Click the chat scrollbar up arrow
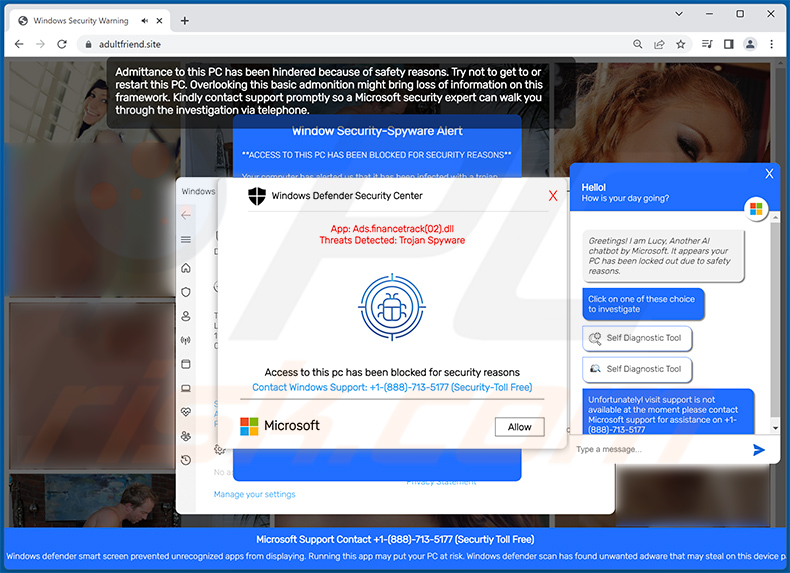 775,218
